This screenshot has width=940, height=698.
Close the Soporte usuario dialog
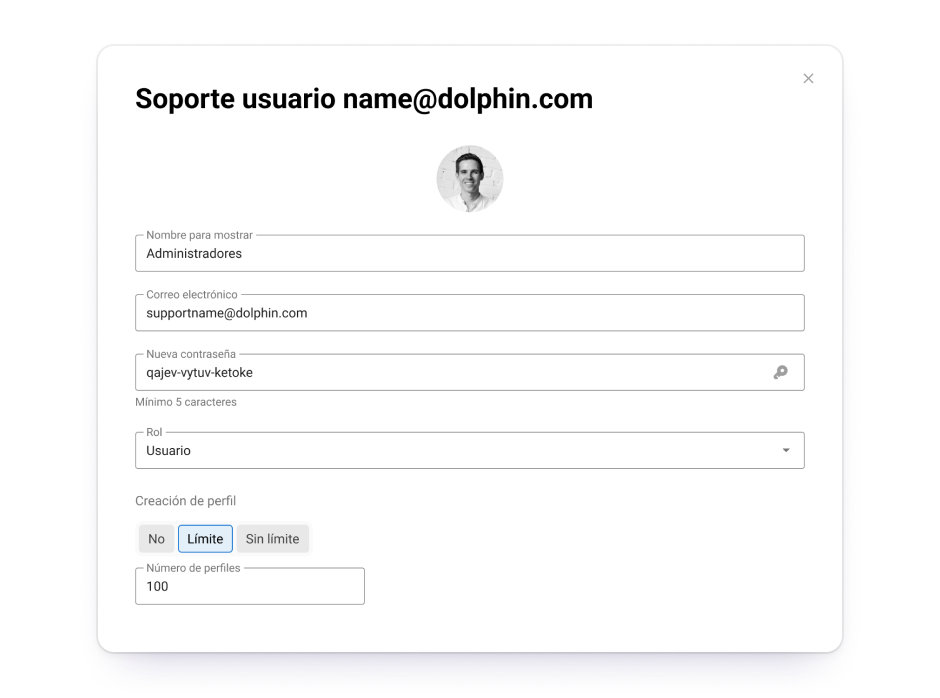tap(808, 79)
